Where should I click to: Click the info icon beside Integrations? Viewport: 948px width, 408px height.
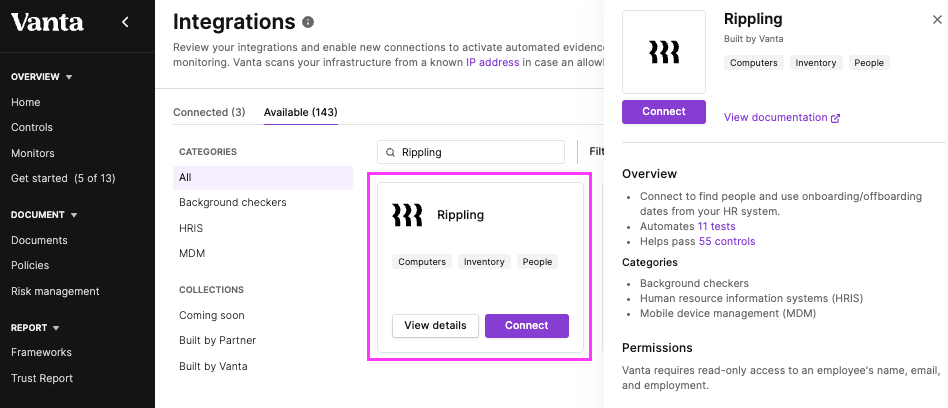(x=308, y=22)
